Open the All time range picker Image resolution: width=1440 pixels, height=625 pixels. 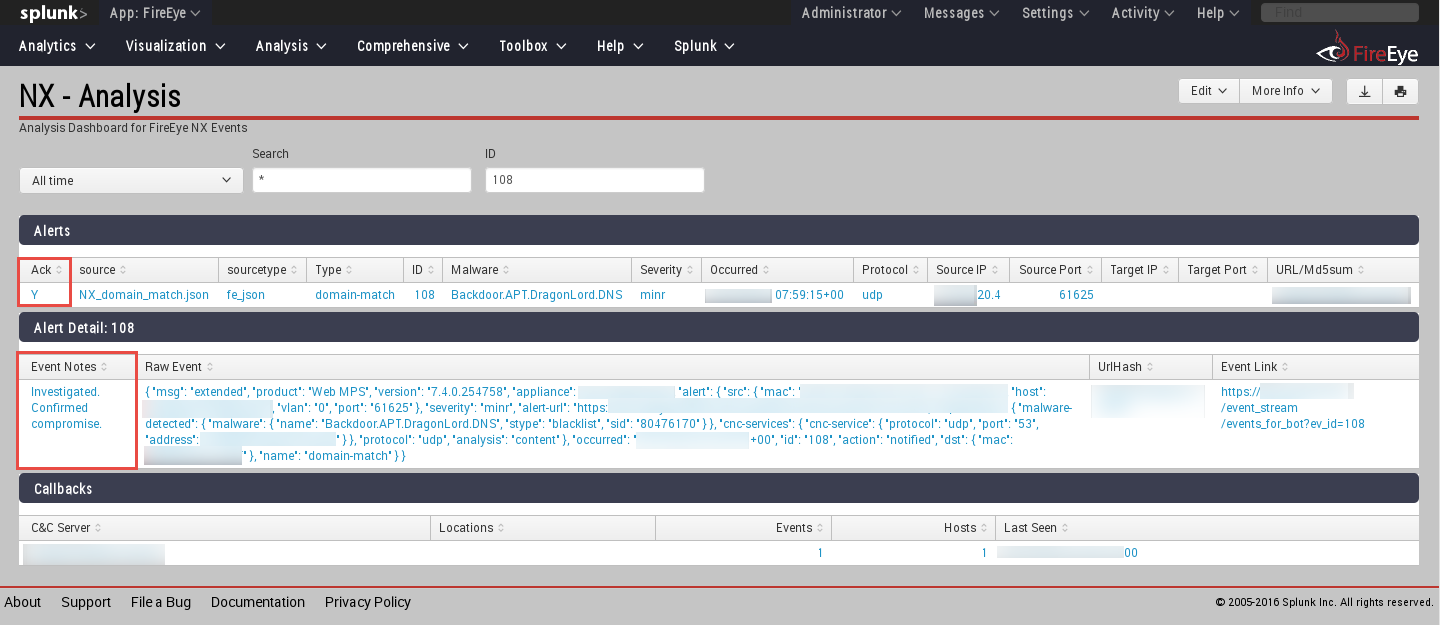(x=130, y=180)
